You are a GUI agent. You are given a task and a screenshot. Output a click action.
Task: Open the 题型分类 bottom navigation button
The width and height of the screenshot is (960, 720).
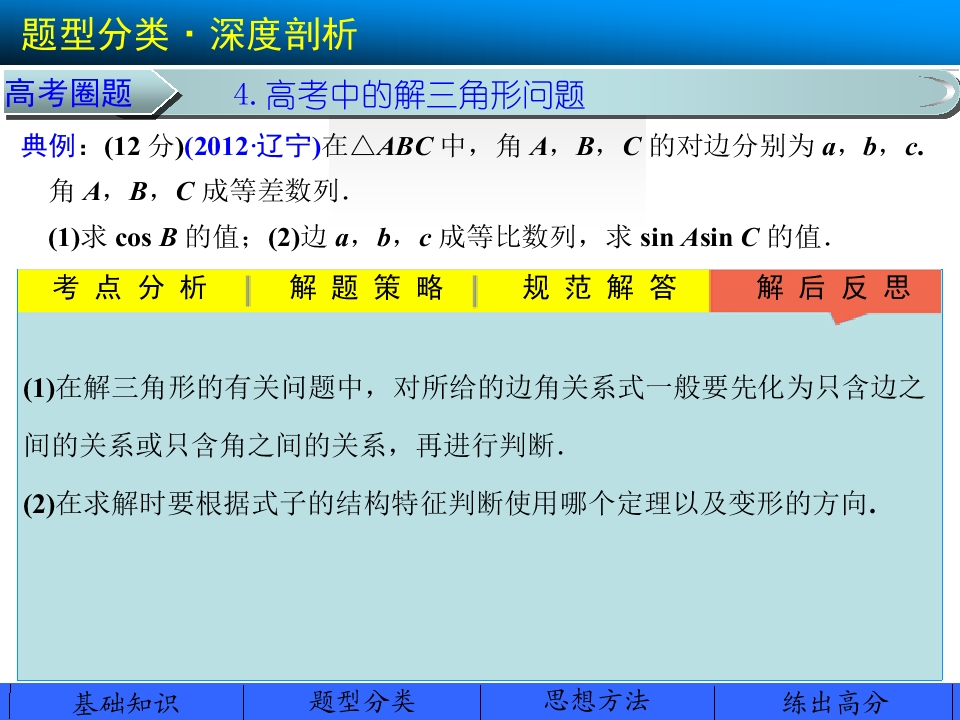click(x=362, y=703)
